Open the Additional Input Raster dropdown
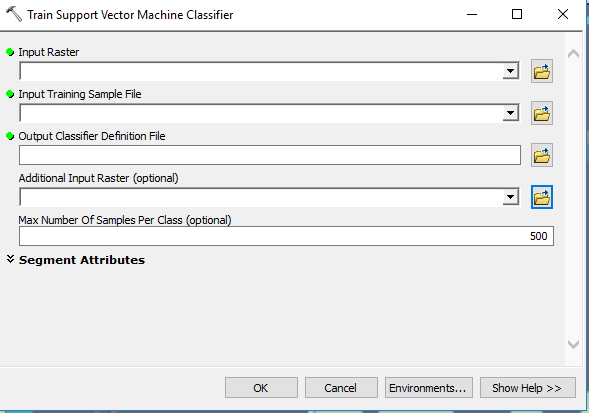589x413 pixels. (510, 197)
